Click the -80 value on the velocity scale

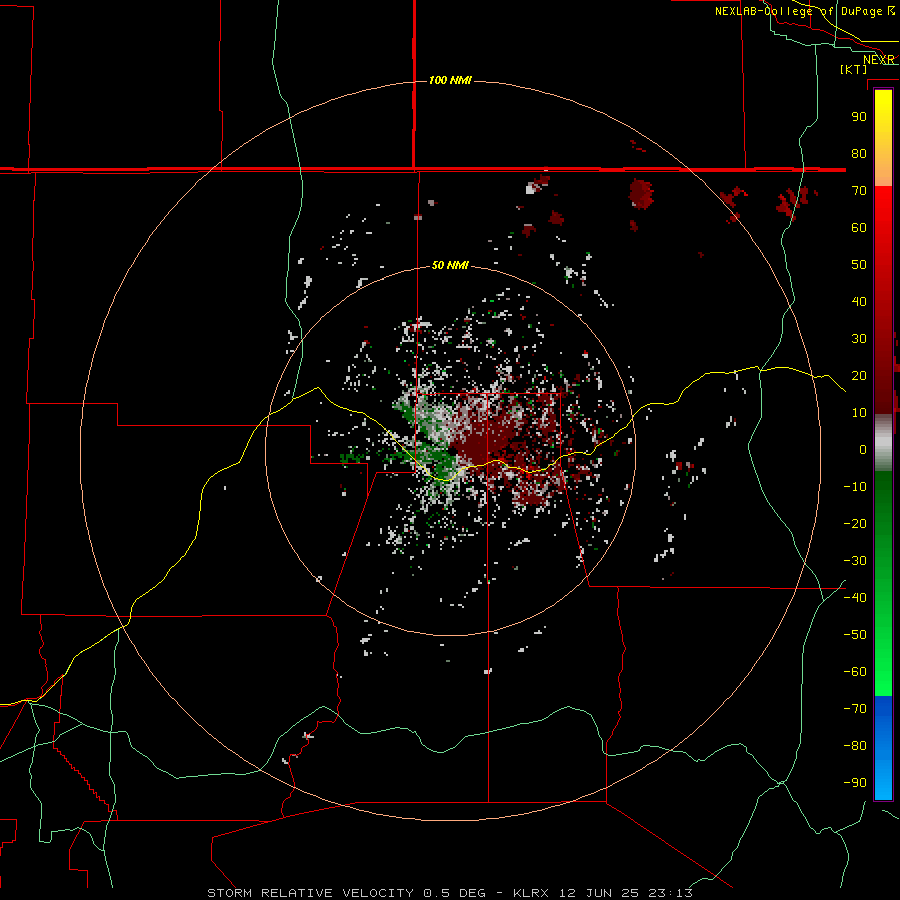[855, 746]
